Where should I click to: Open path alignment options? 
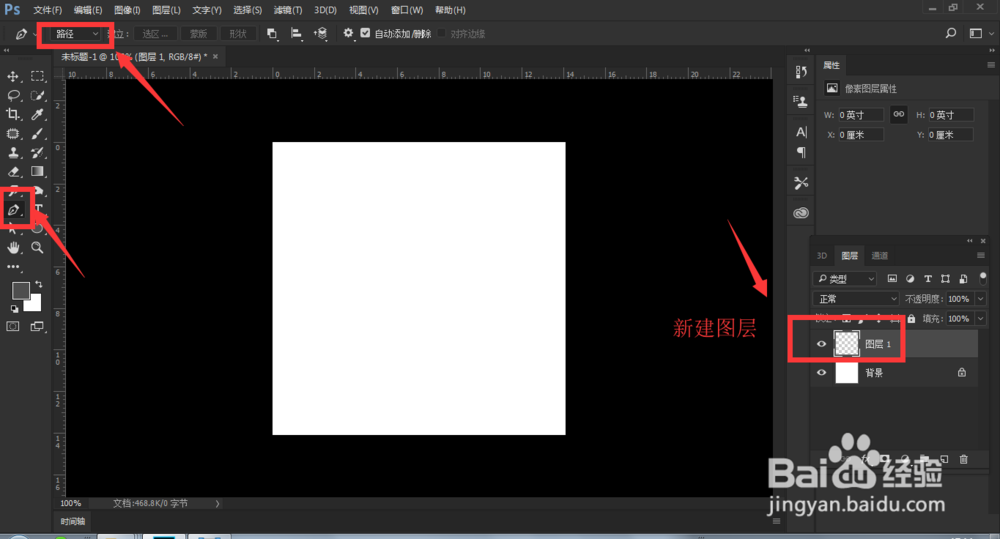(x=296, y=34)
